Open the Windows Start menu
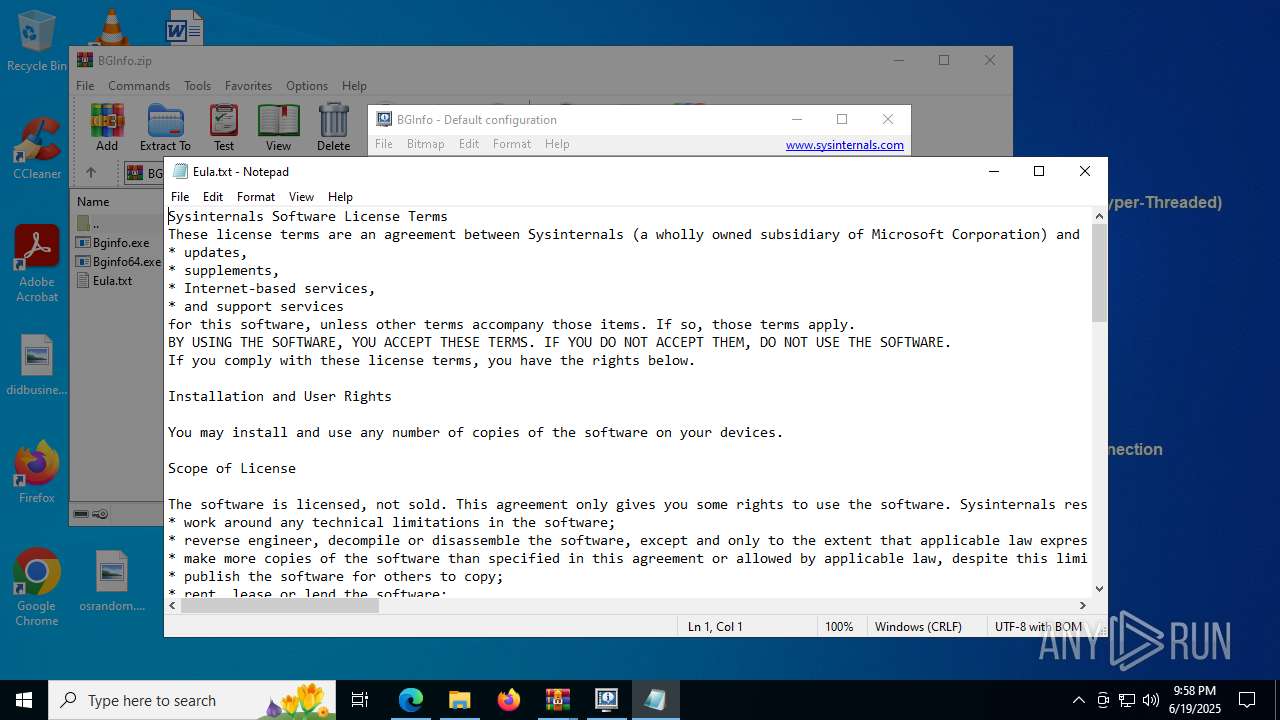Screen dimensions: 1280x720 click(x=24, y=700)
